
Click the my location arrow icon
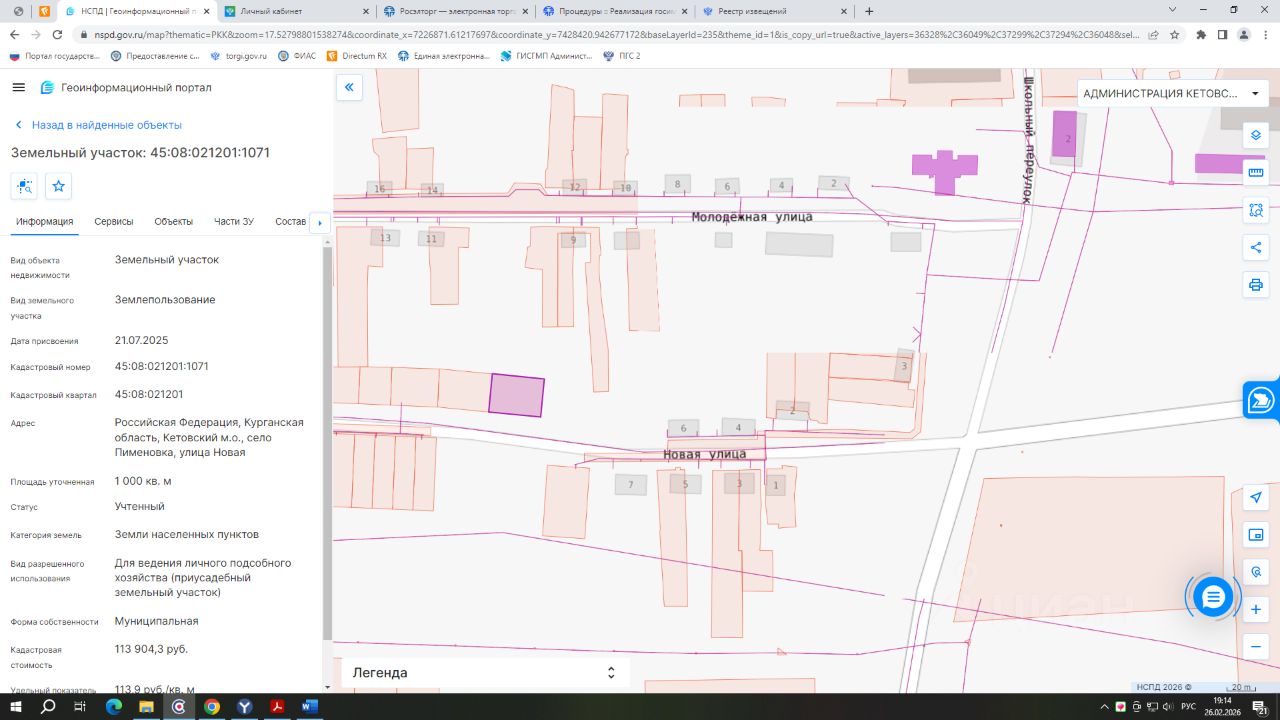(1256, 497)
